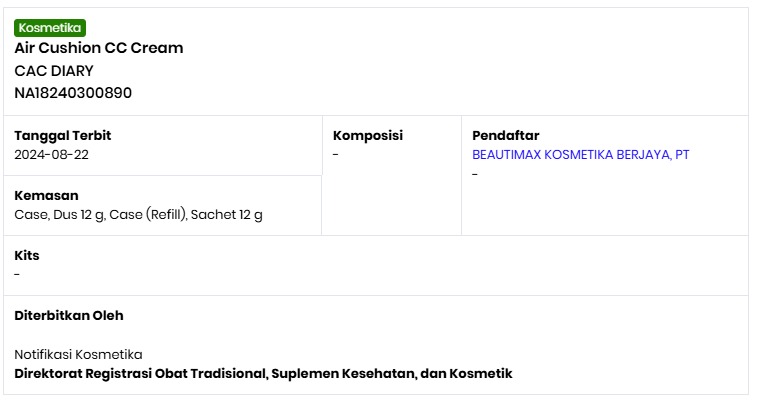Open the BEAUTIMAX KOSMETIKA BERJAYA, PT link
757x407 pixels.
pos(580,155)
